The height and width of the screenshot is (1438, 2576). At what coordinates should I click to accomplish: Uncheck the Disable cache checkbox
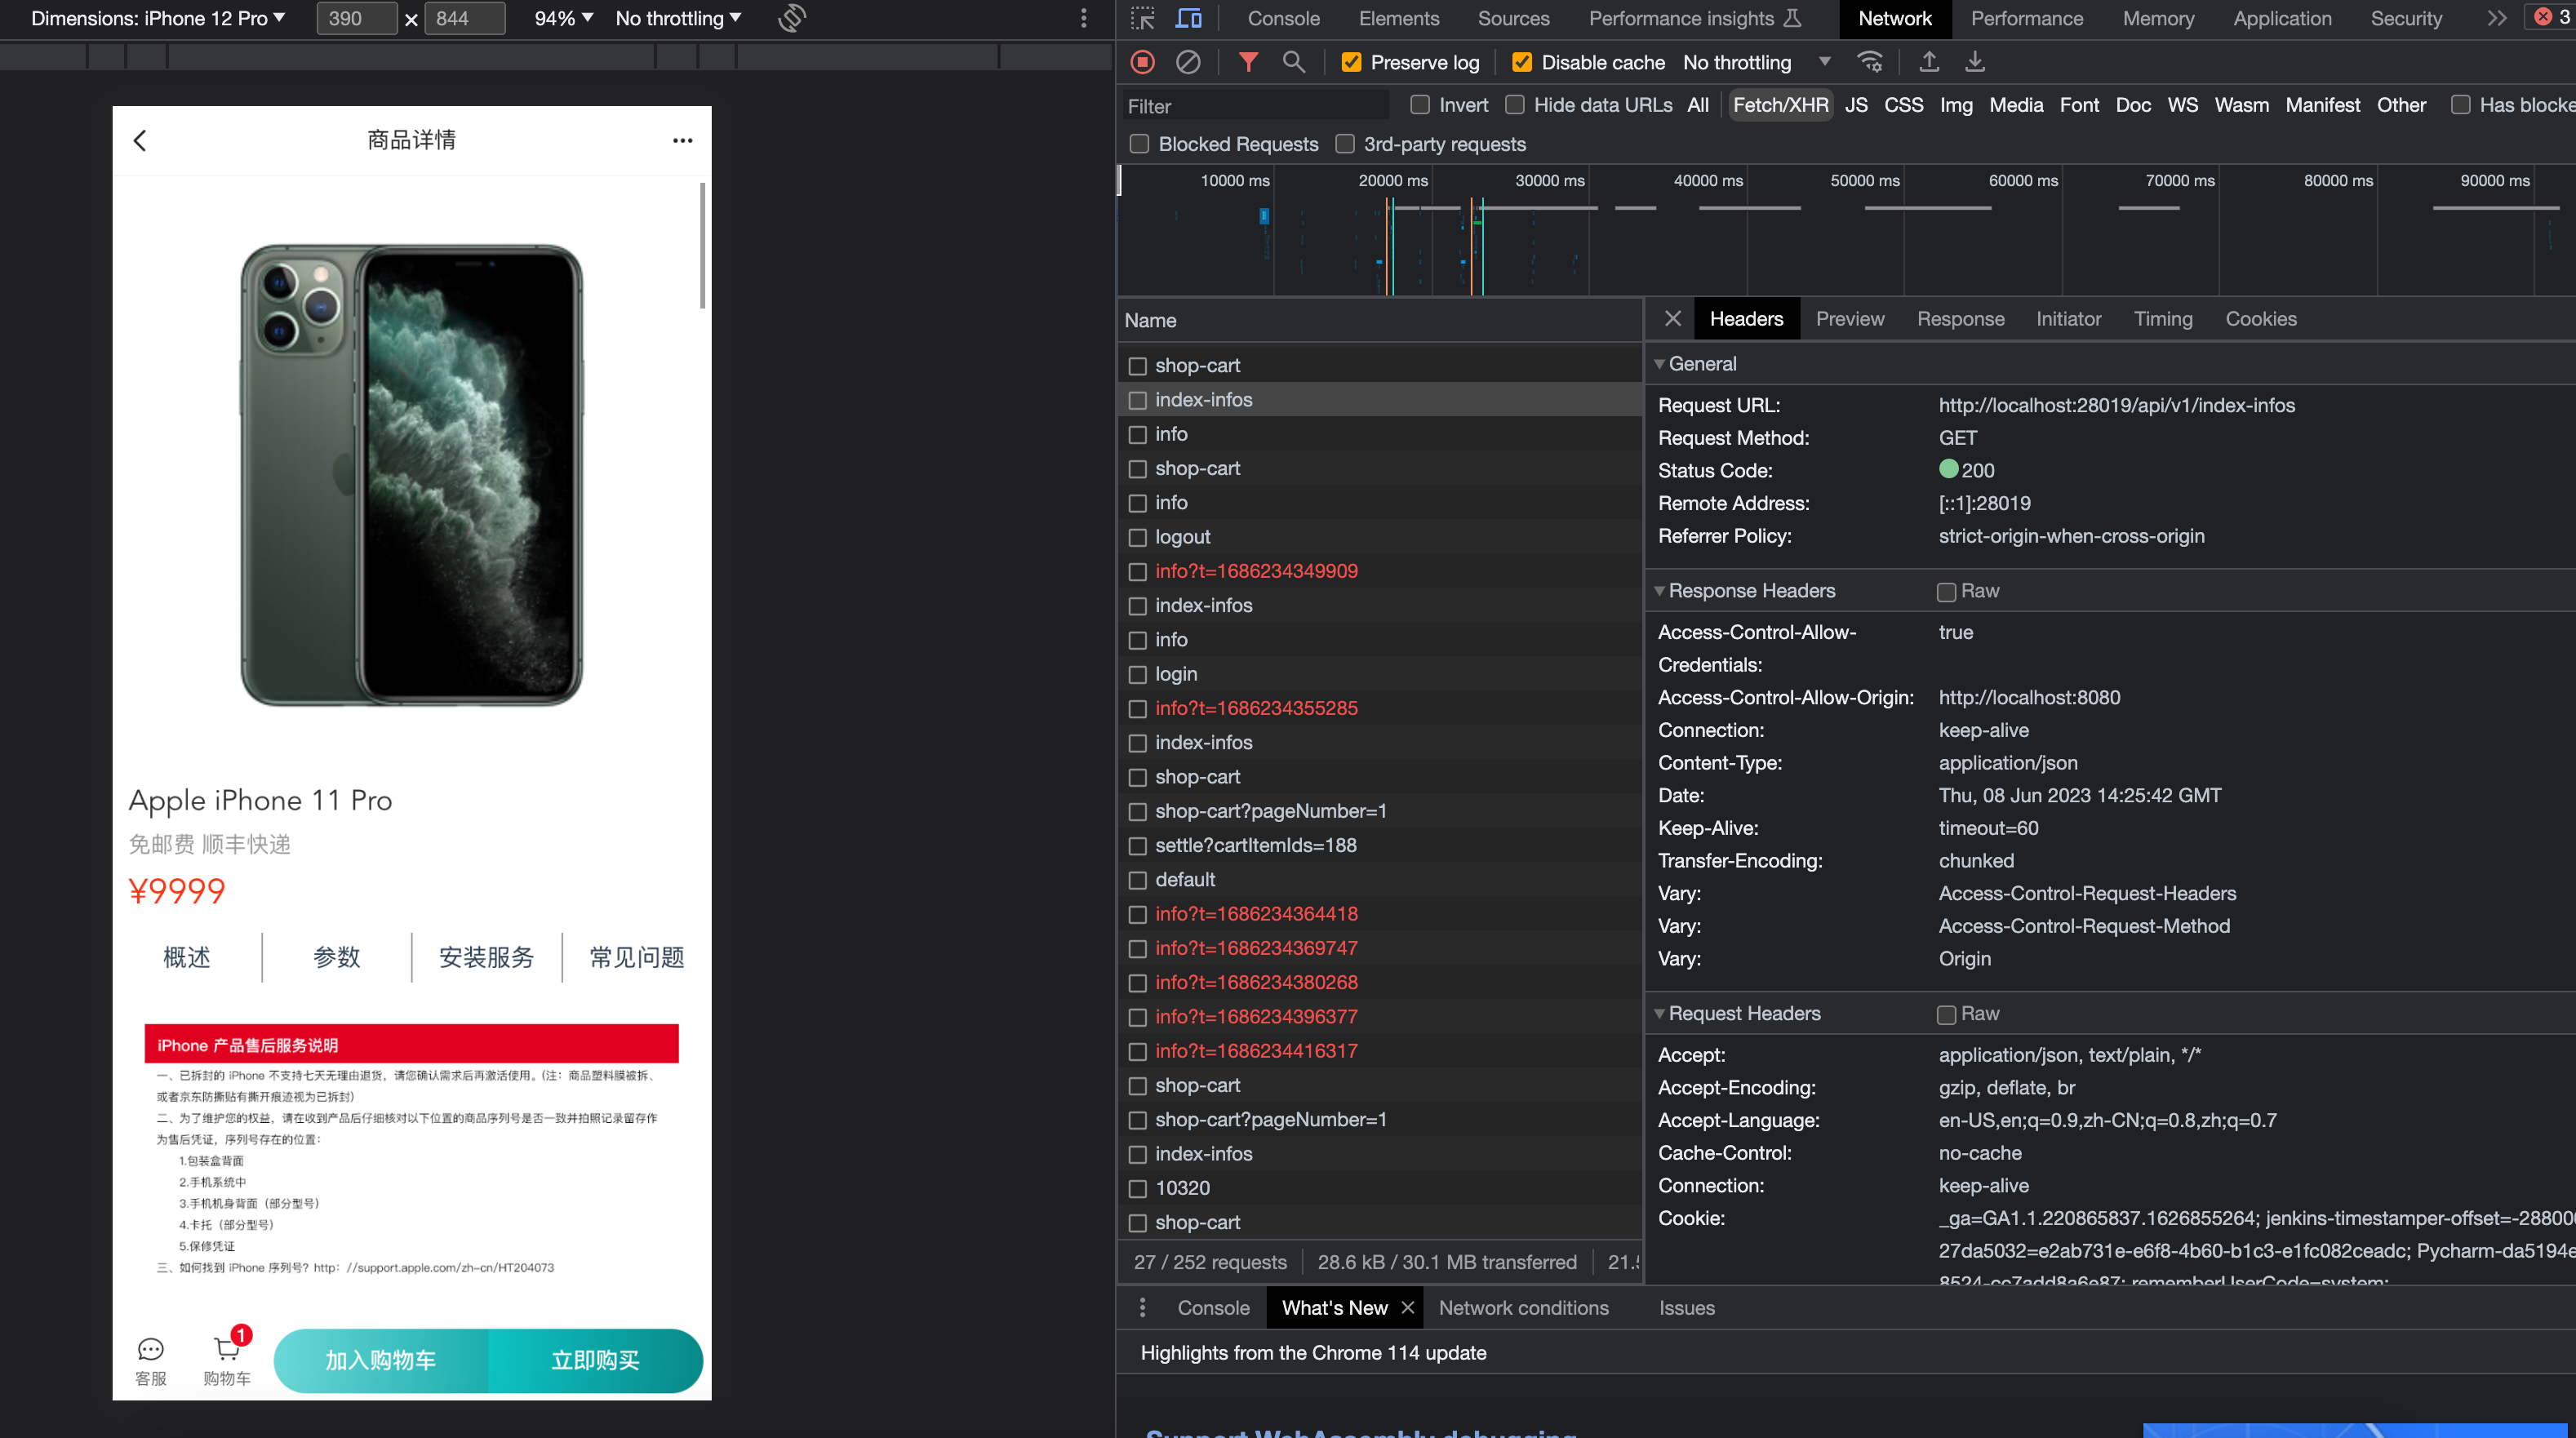[1521, 62]
